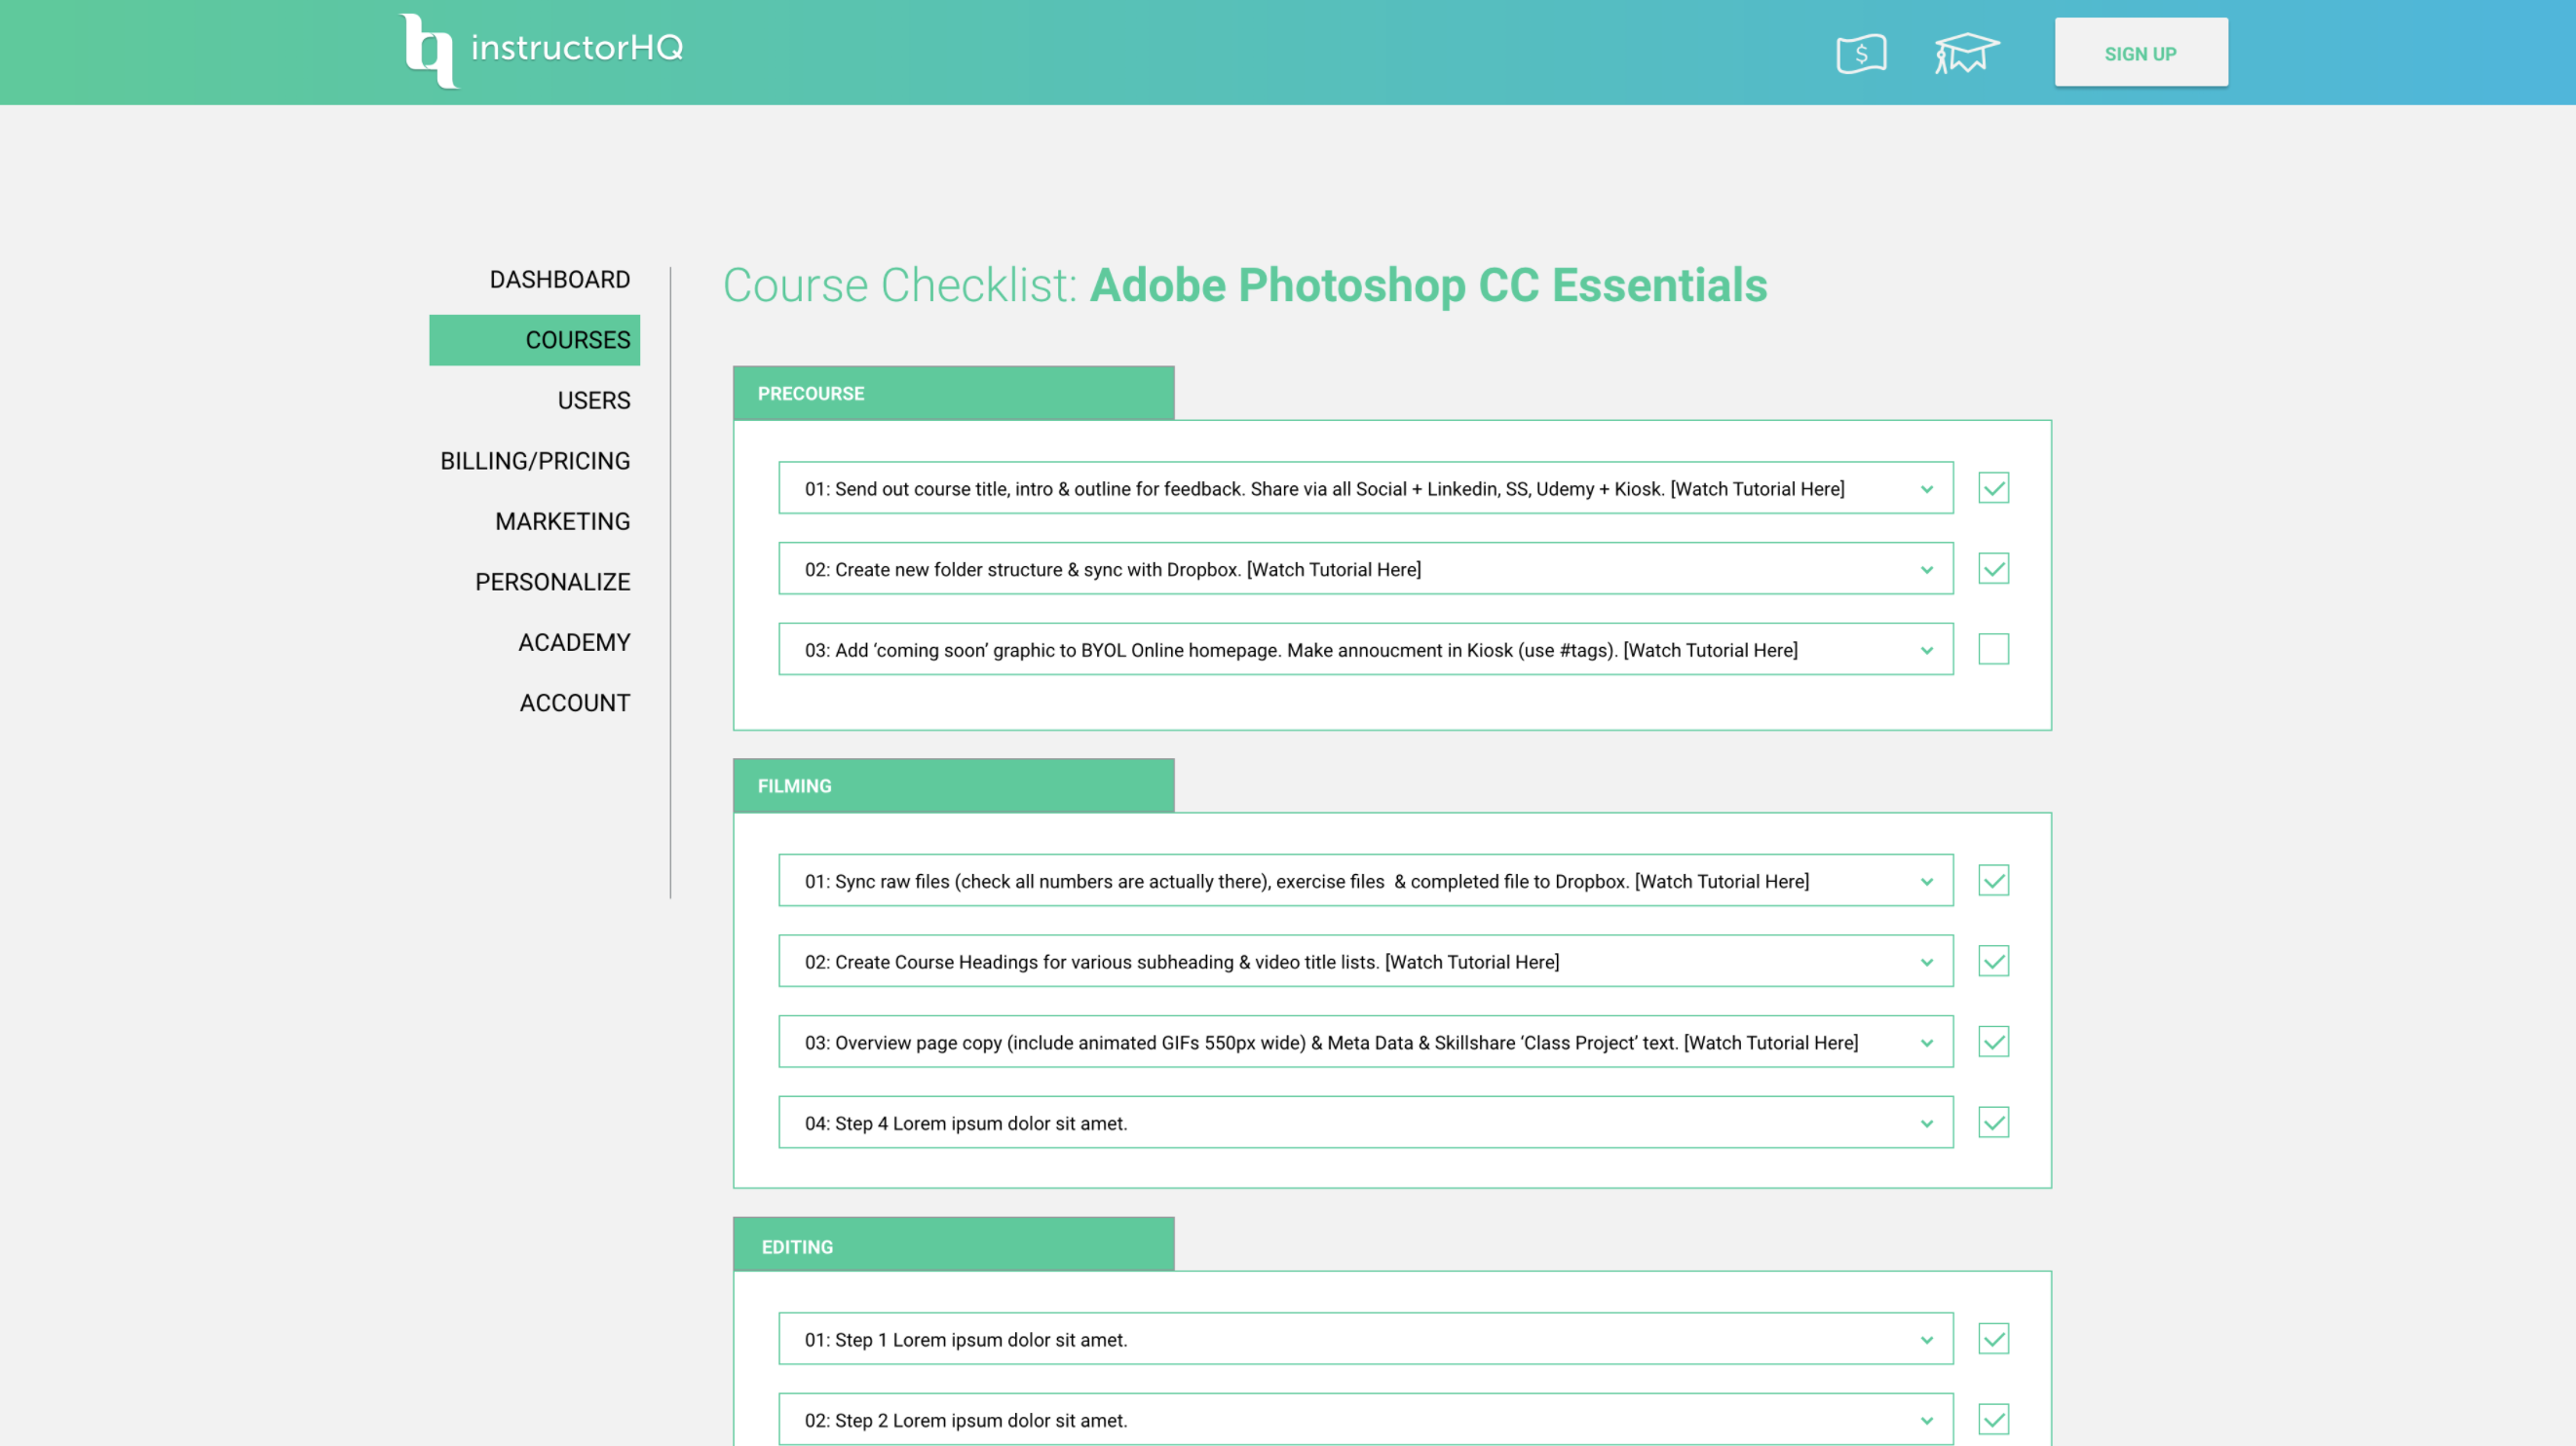
Task: Go to Billing/Pricing settings
Action: point(534,460)
